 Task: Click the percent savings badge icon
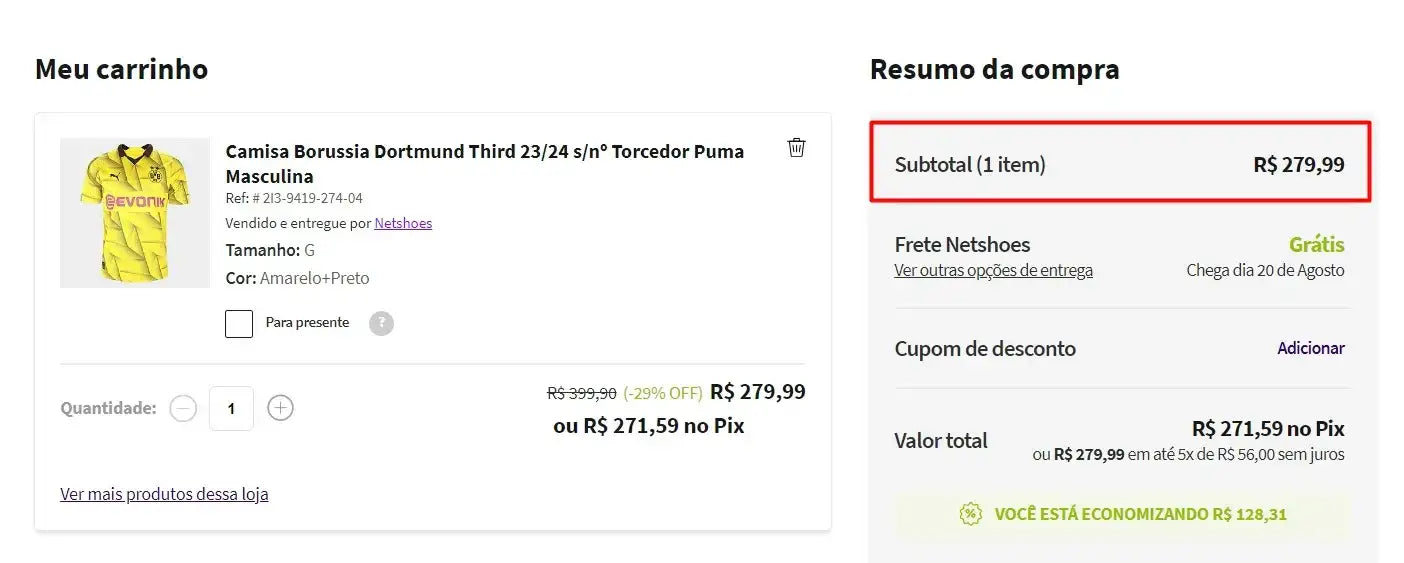[970, 514]
